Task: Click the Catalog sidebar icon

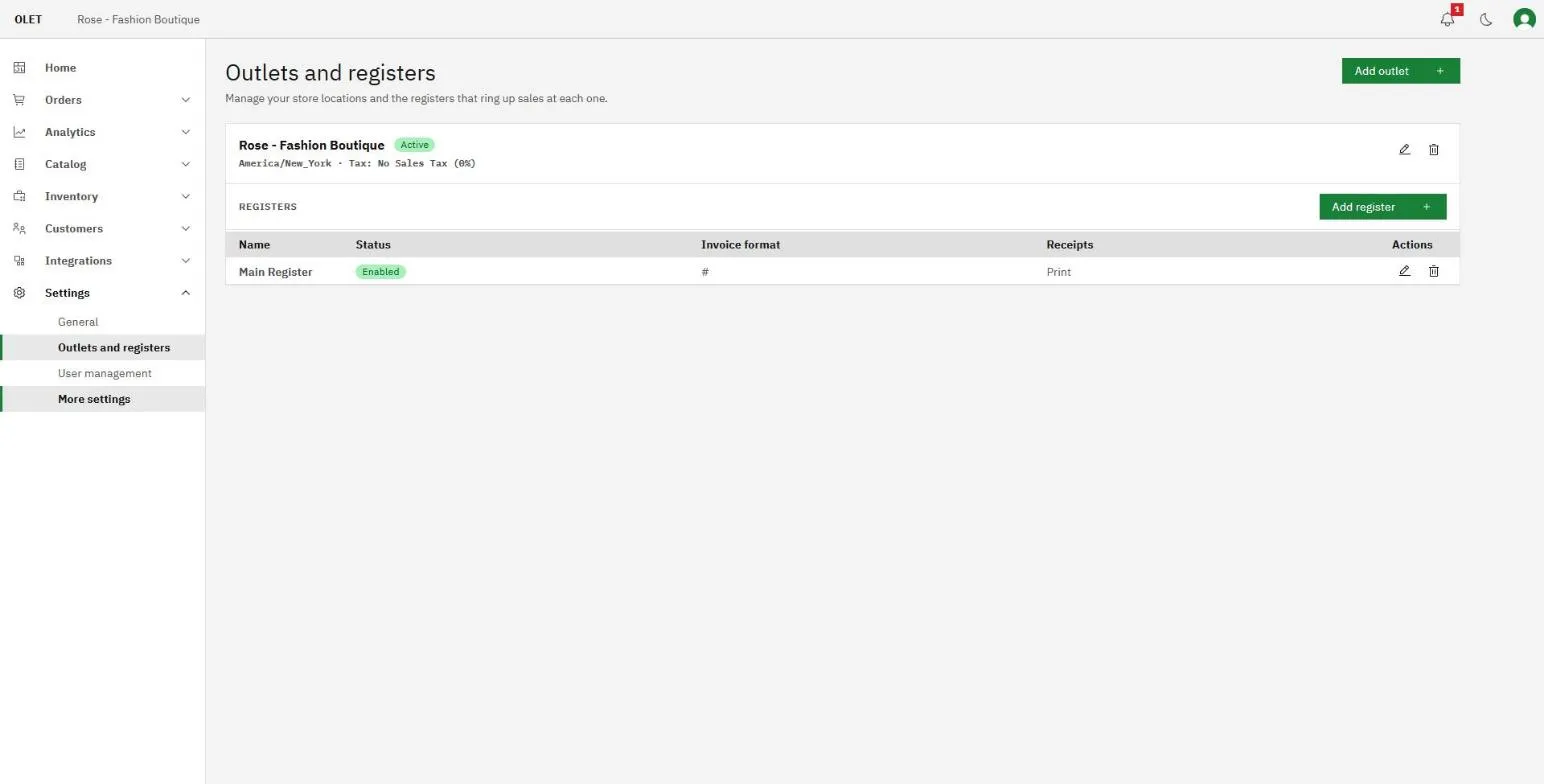Action: (x=19, y=164)
